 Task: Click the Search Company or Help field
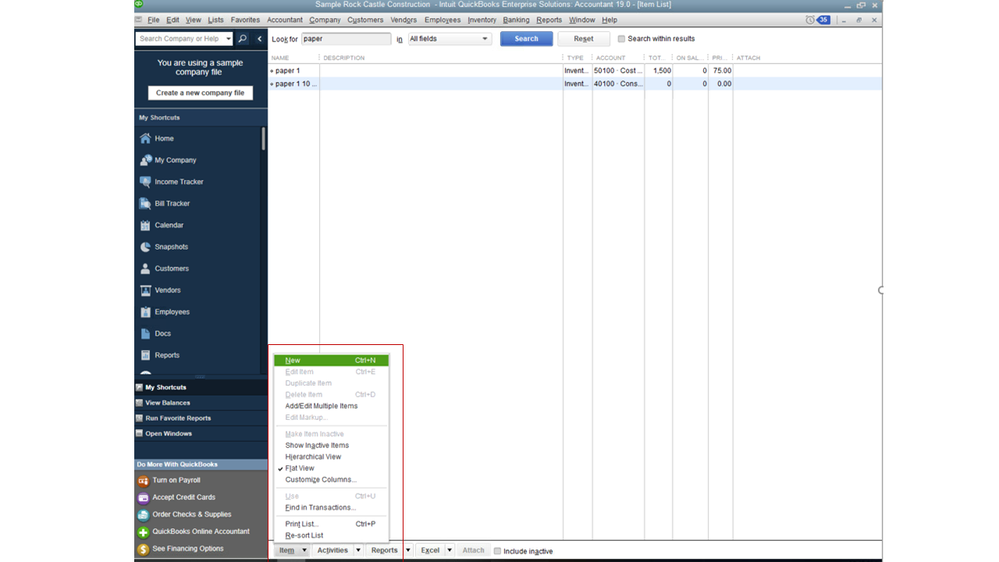pos(180,39)
